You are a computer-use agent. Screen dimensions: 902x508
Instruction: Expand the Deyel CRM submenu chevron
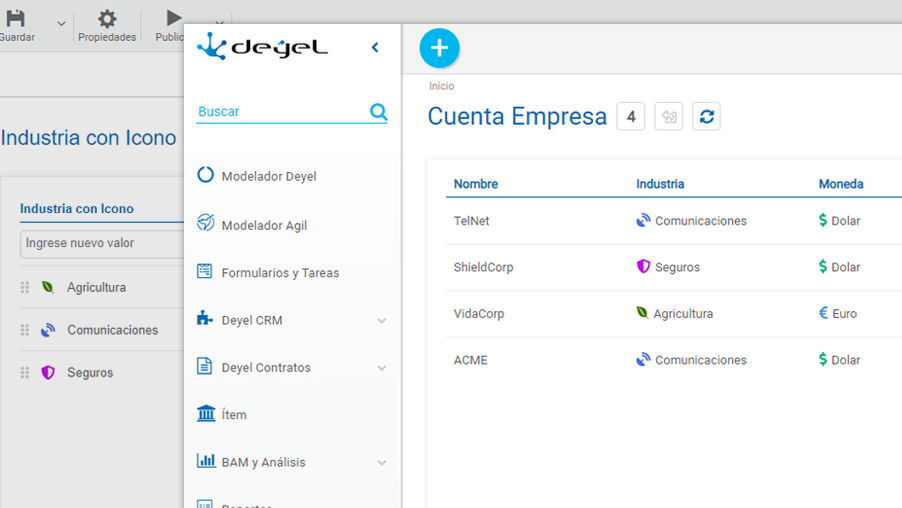click(x=382, y=320)
